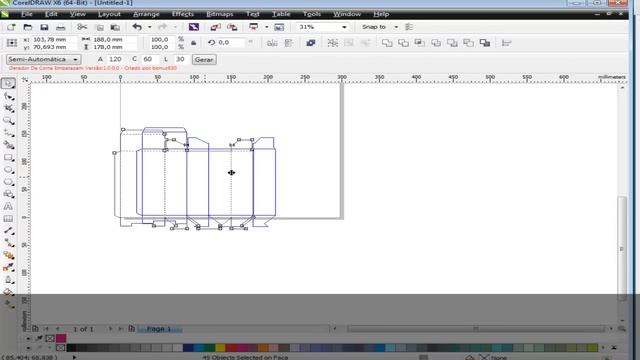
Task: Expand the Undo history arrow
Action: click(149, 27)
